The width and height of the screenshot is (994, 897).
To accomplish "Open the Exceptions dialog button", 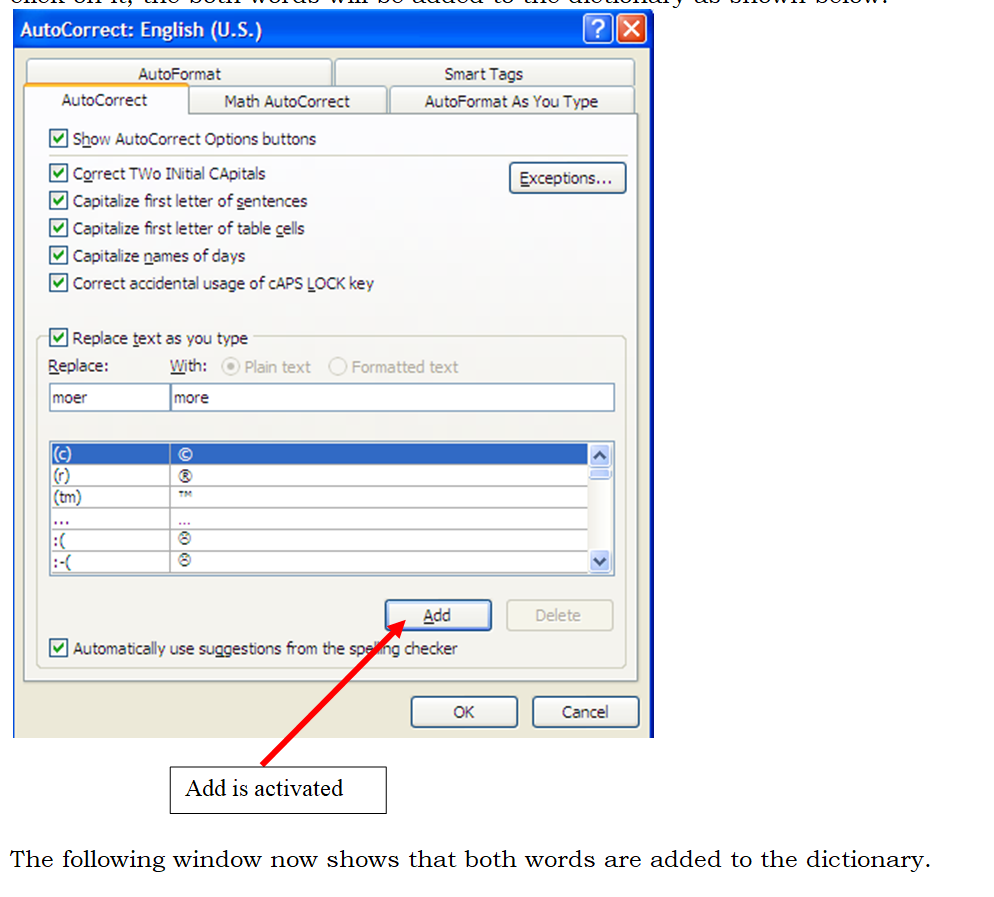I will click(x=567, y=178).
